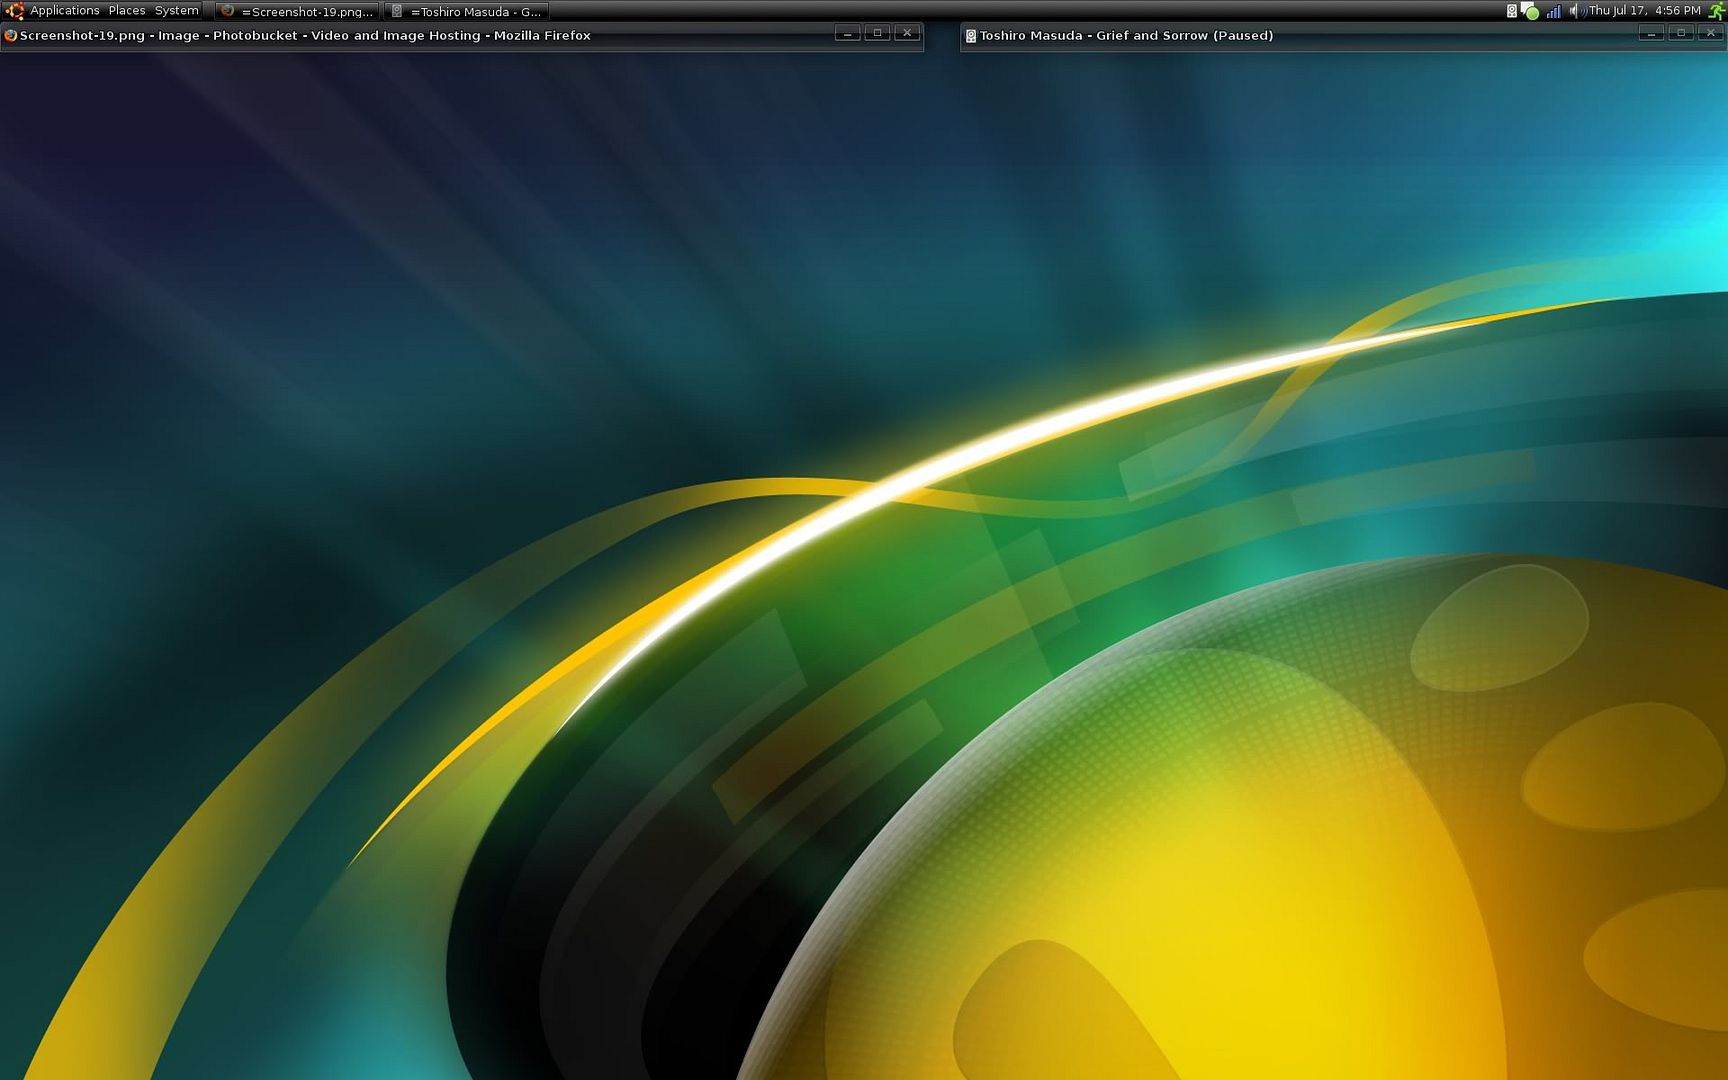Switch to Screenshot-19.png taskbar button
1728x1080 pixels.
tap(297, 11)
